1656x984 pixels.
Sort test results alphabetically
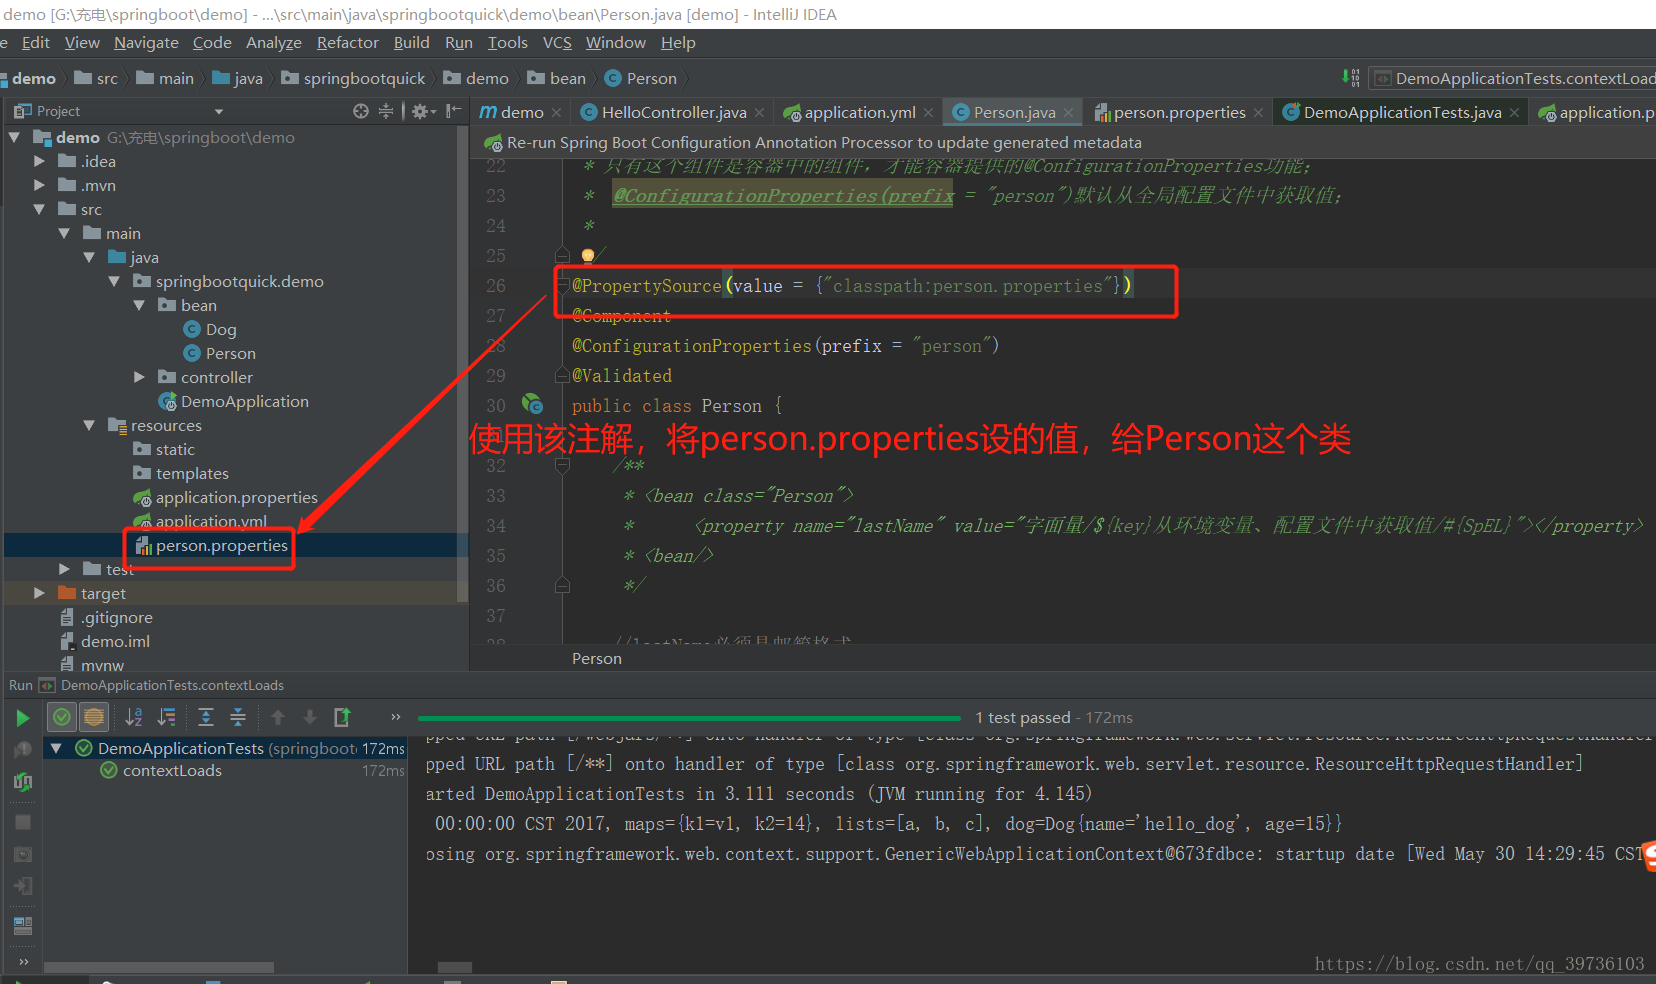pyautogui.click(x=134, y=717)
